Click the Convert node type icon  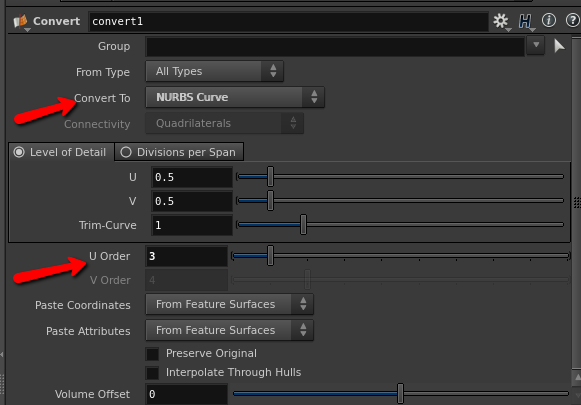point(21,21)
